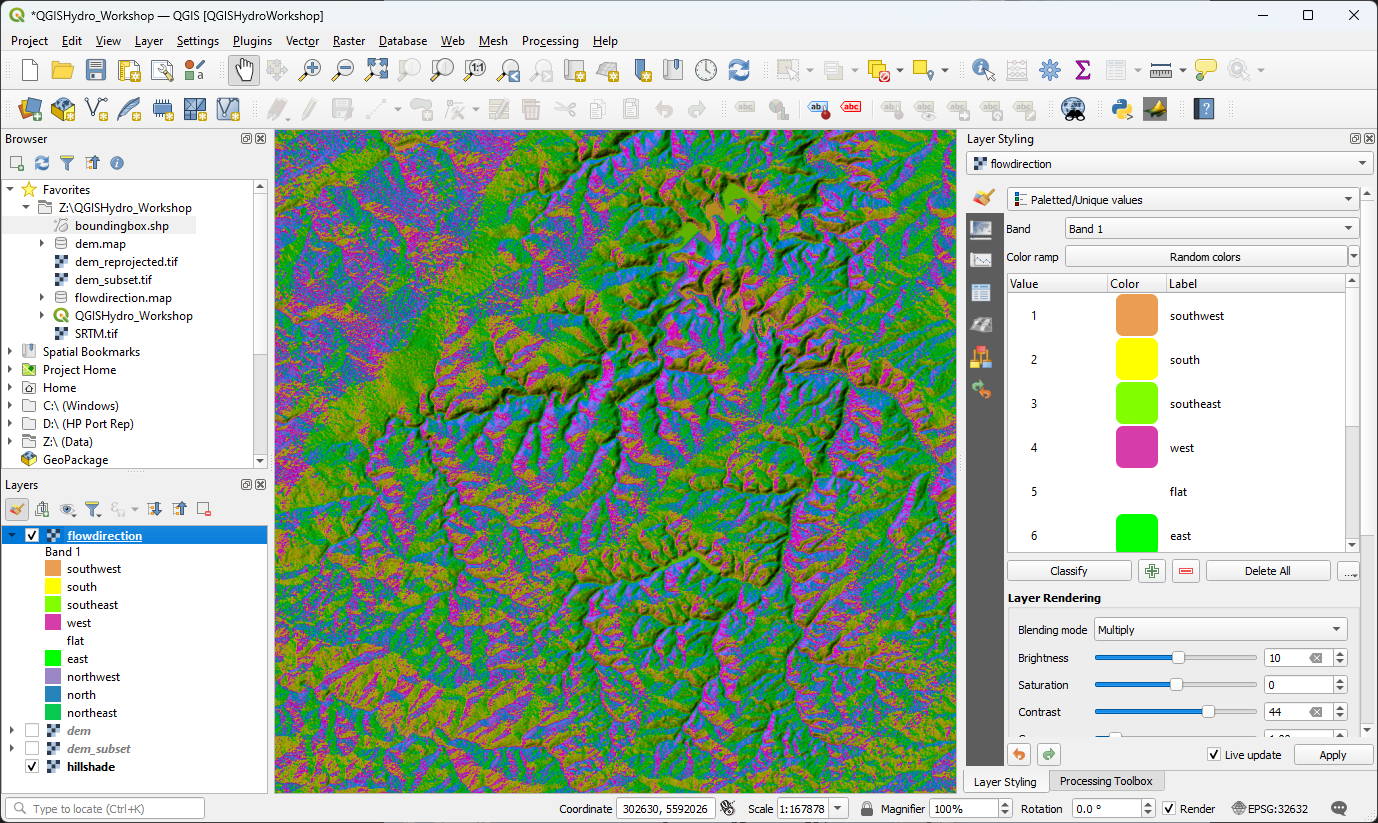
Task: Open the New GeoPackage Layer tool
Action: [x=63, y=109]
